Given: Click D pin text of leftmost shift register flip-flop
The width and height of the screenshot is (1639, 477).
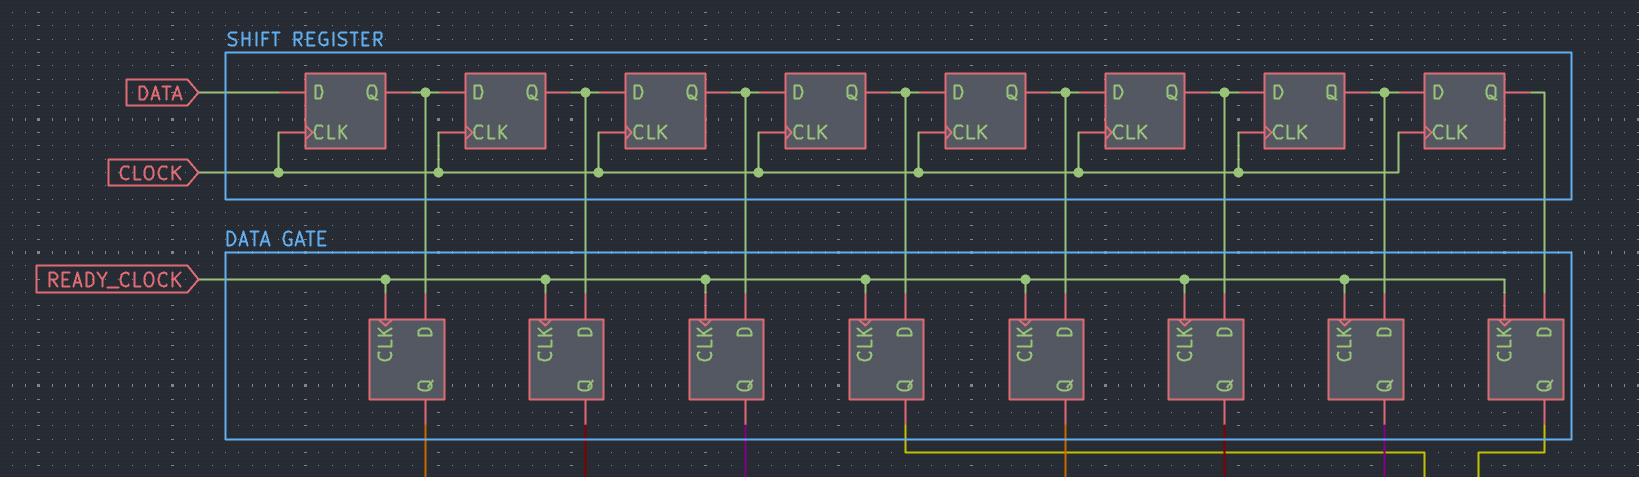Looking at the screenshot, I should [x=319, y=92].
